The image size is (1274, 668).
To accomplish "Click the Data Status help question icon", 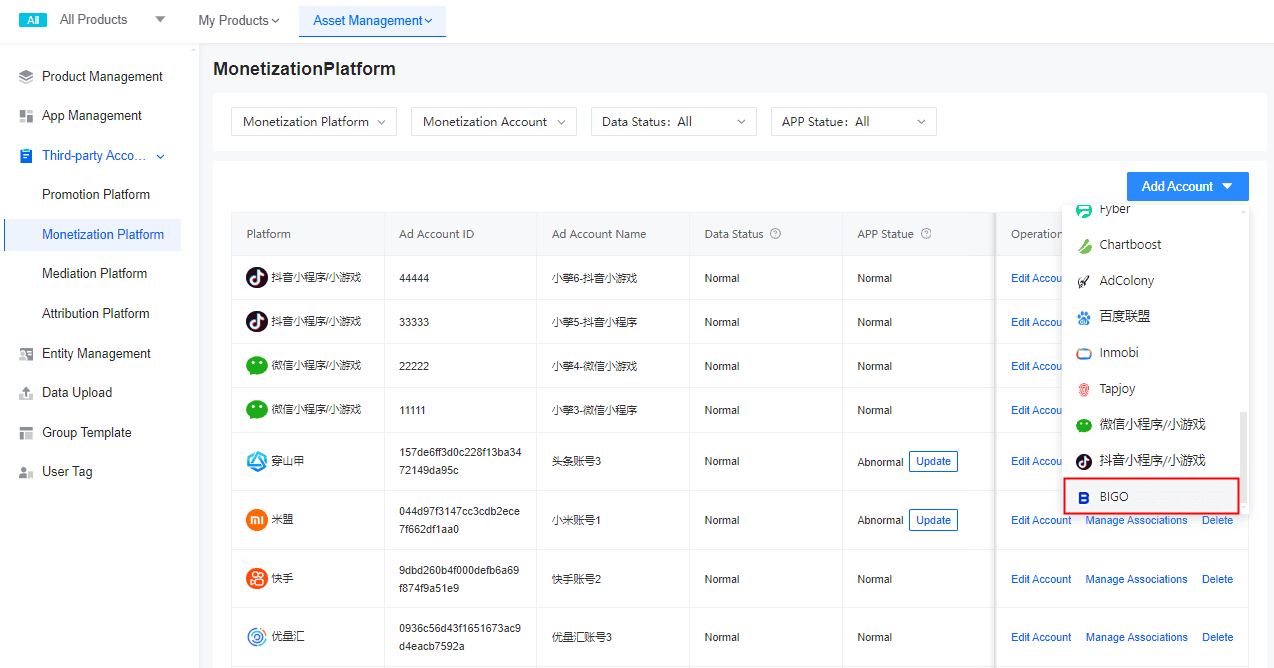I will (x=775, y=234).
